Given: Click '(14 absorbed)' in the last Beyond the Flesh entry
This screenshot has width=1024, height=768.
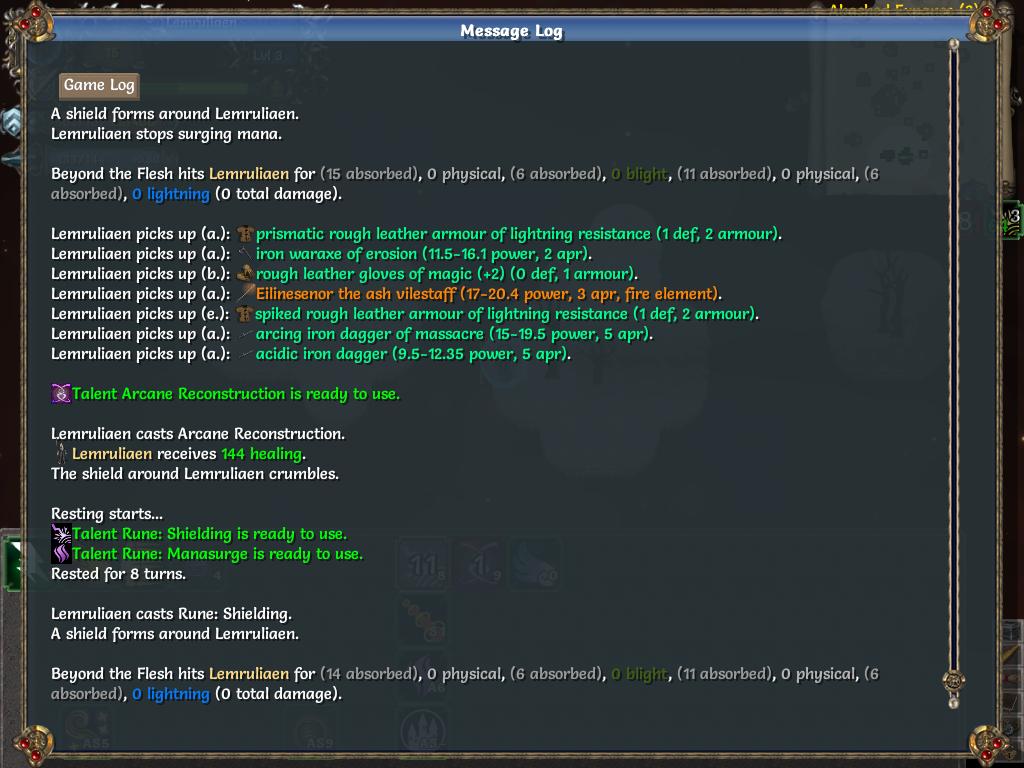Looking at the screenshot, I should click(x=370, y=674).
